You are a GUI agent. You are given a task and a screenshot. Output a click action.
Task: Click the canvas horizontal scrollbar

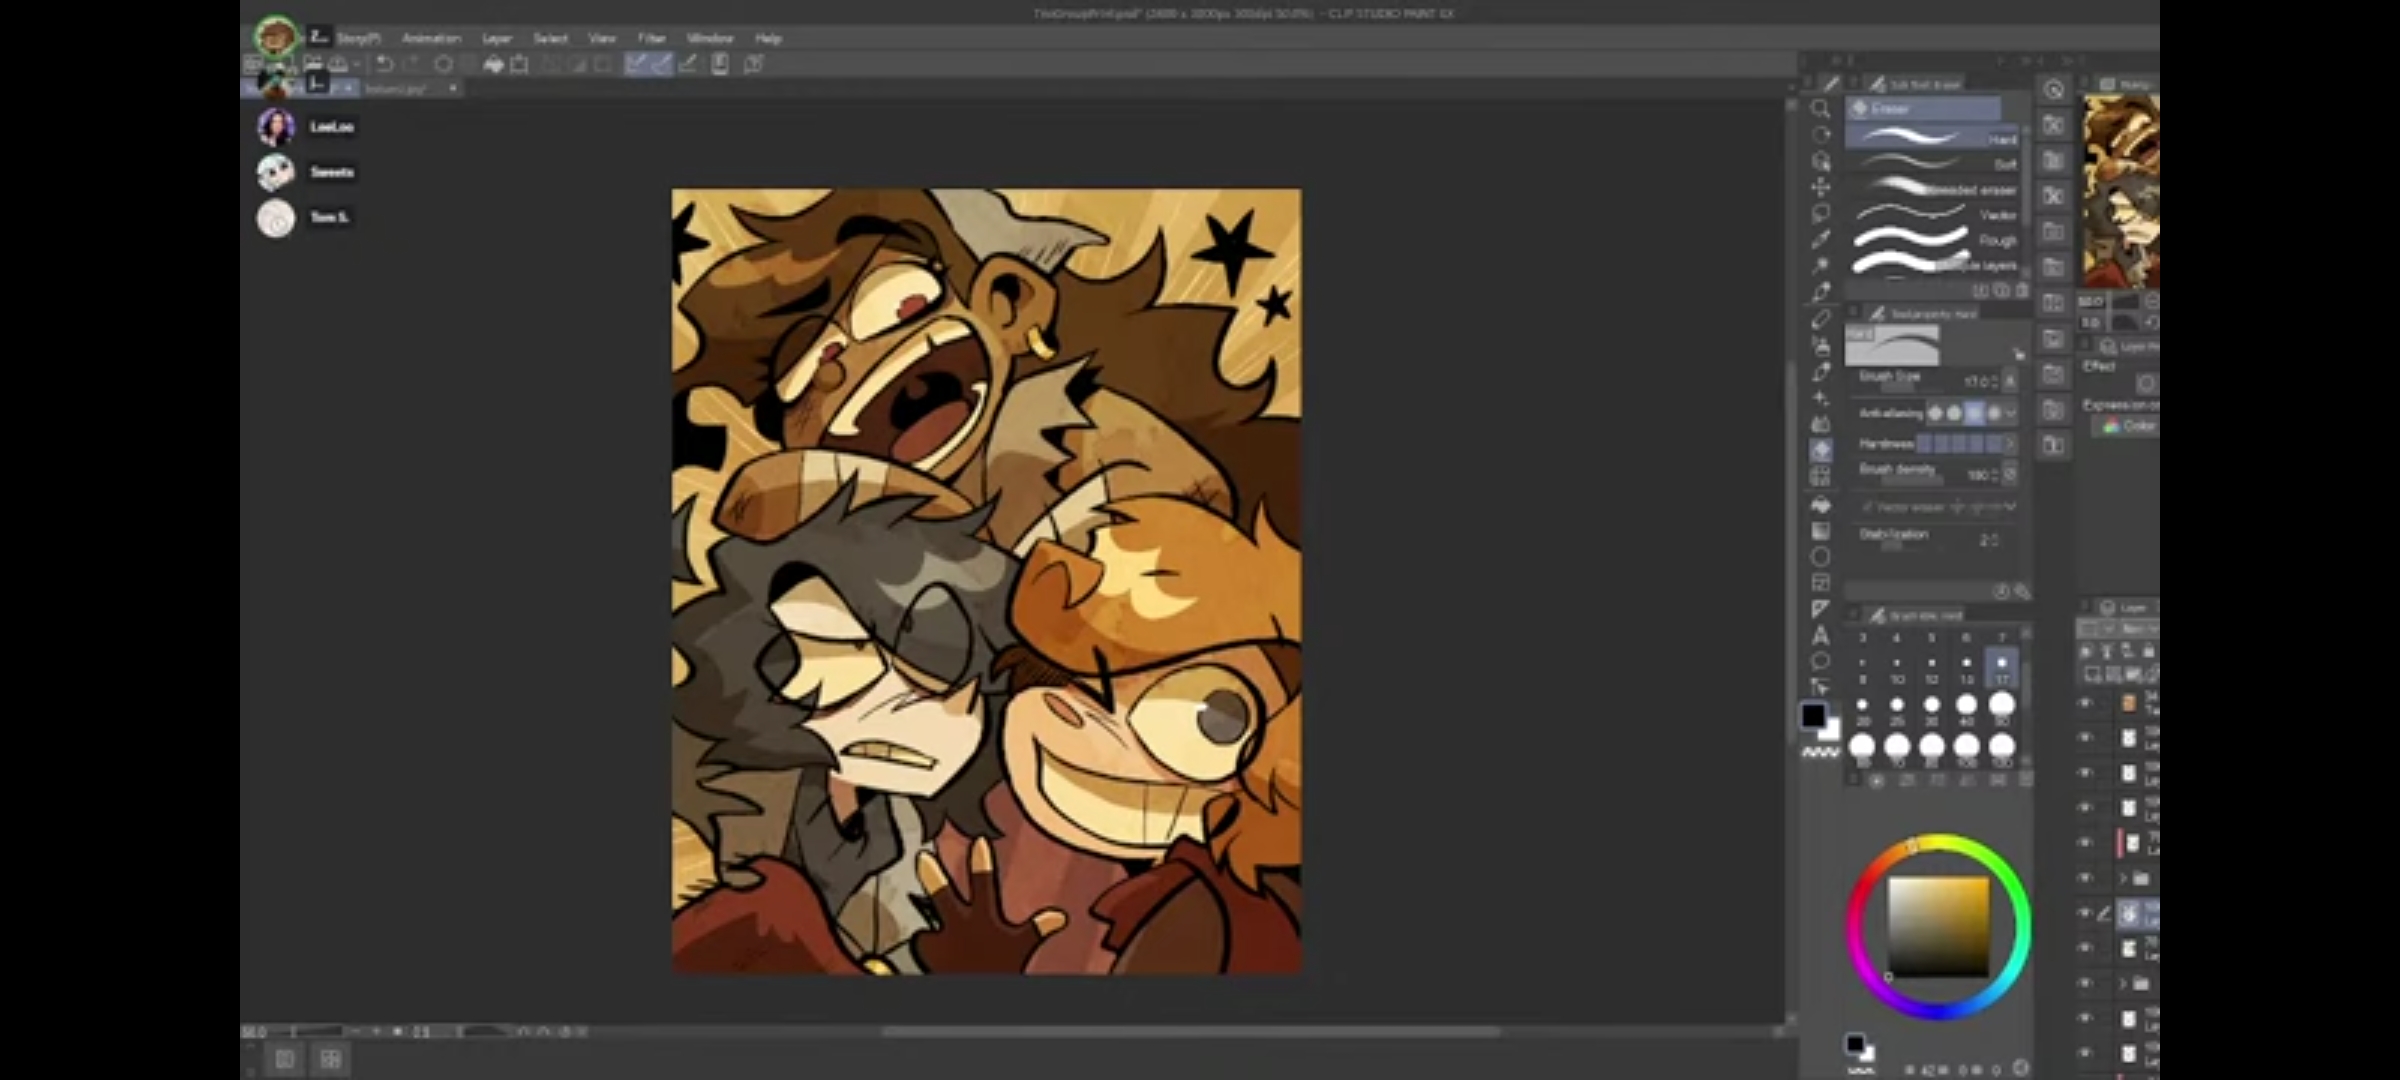point(1190,1031)
